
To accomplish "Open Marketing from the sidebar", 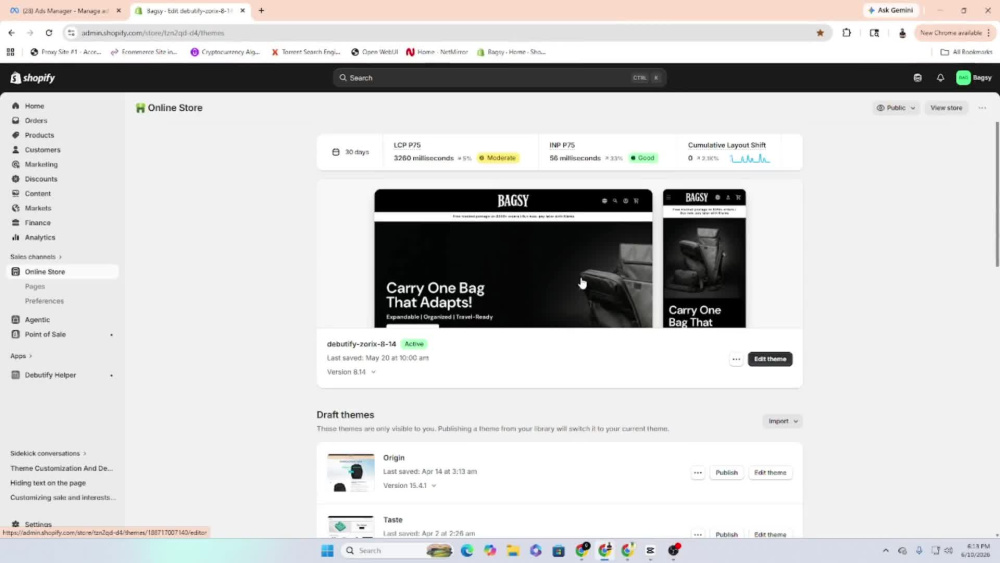I will click(41, 165).
